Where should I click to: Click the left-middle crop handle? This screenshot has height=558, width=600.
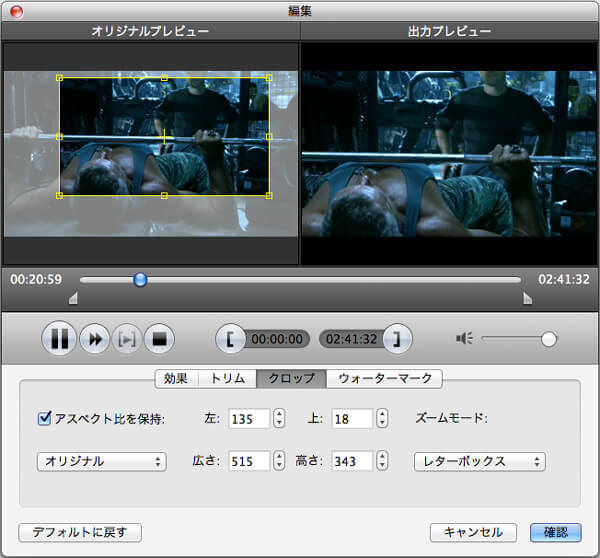click(x=59, y=137)
